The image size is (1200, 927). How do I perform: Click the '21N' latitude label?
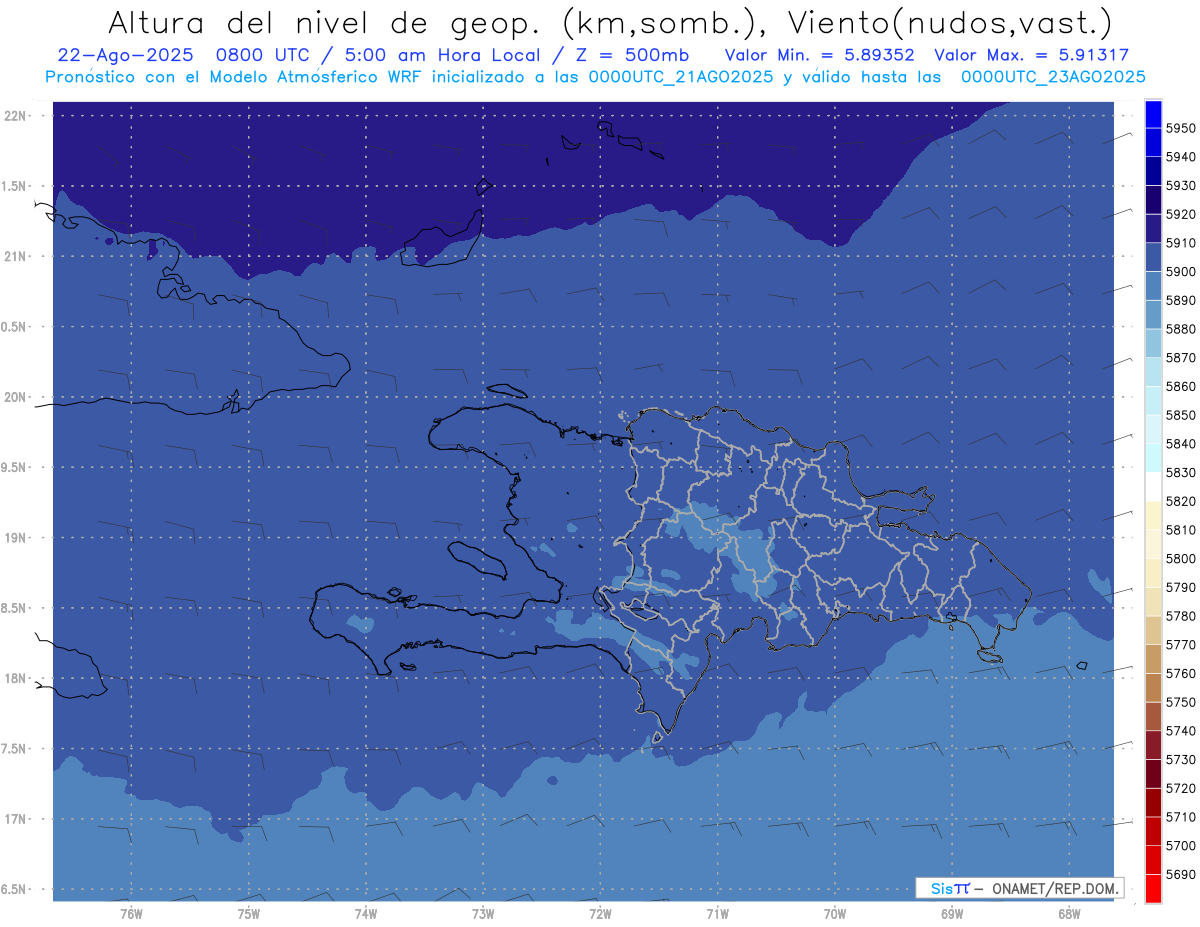pyautogui.click(x=16, y=257)
